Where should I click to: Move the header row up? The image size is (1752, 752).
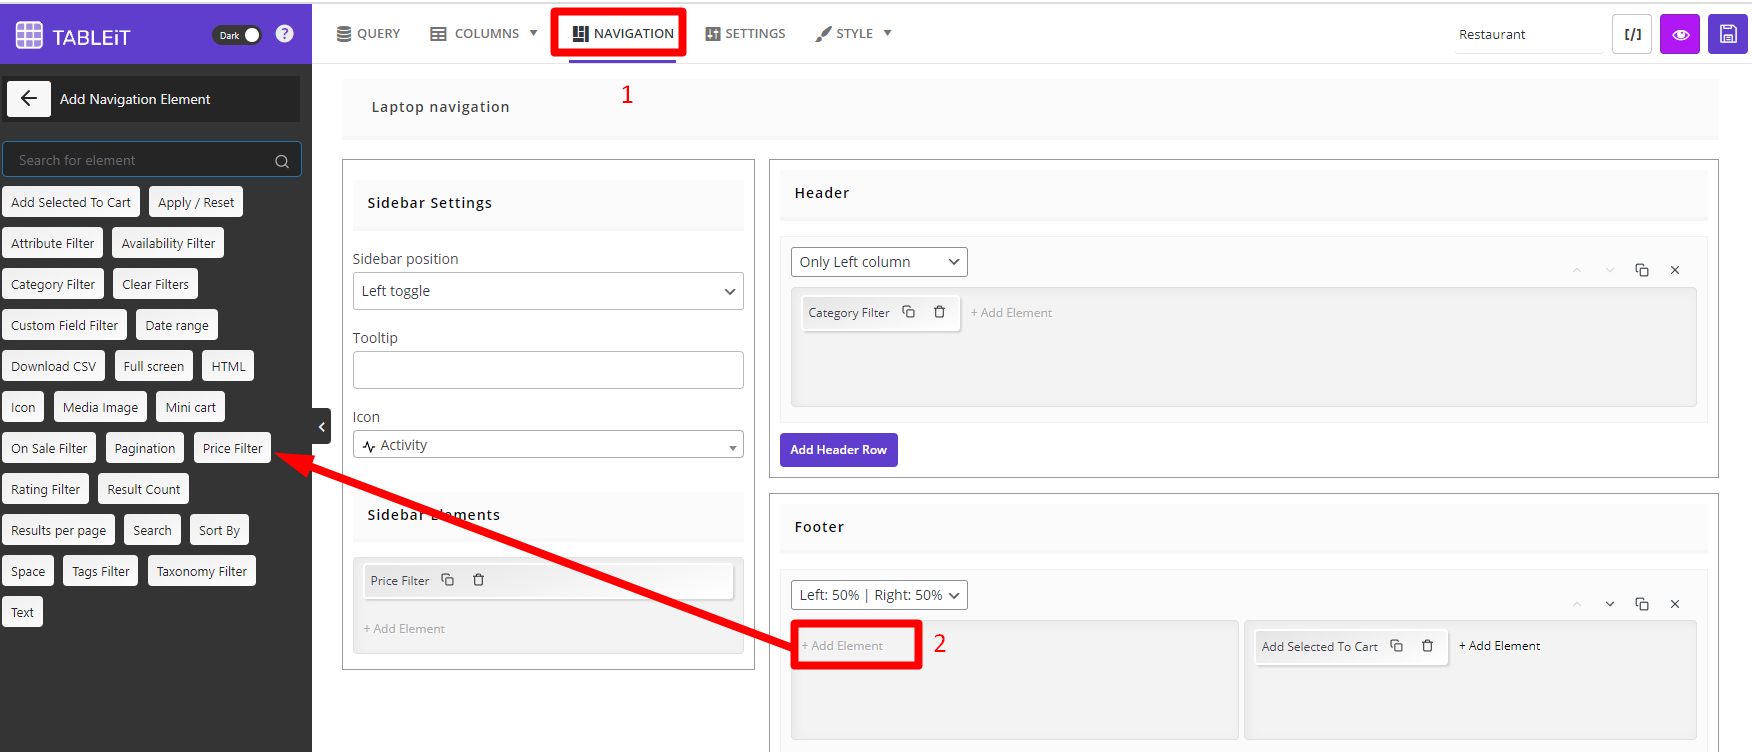[x=1577, y=270]
